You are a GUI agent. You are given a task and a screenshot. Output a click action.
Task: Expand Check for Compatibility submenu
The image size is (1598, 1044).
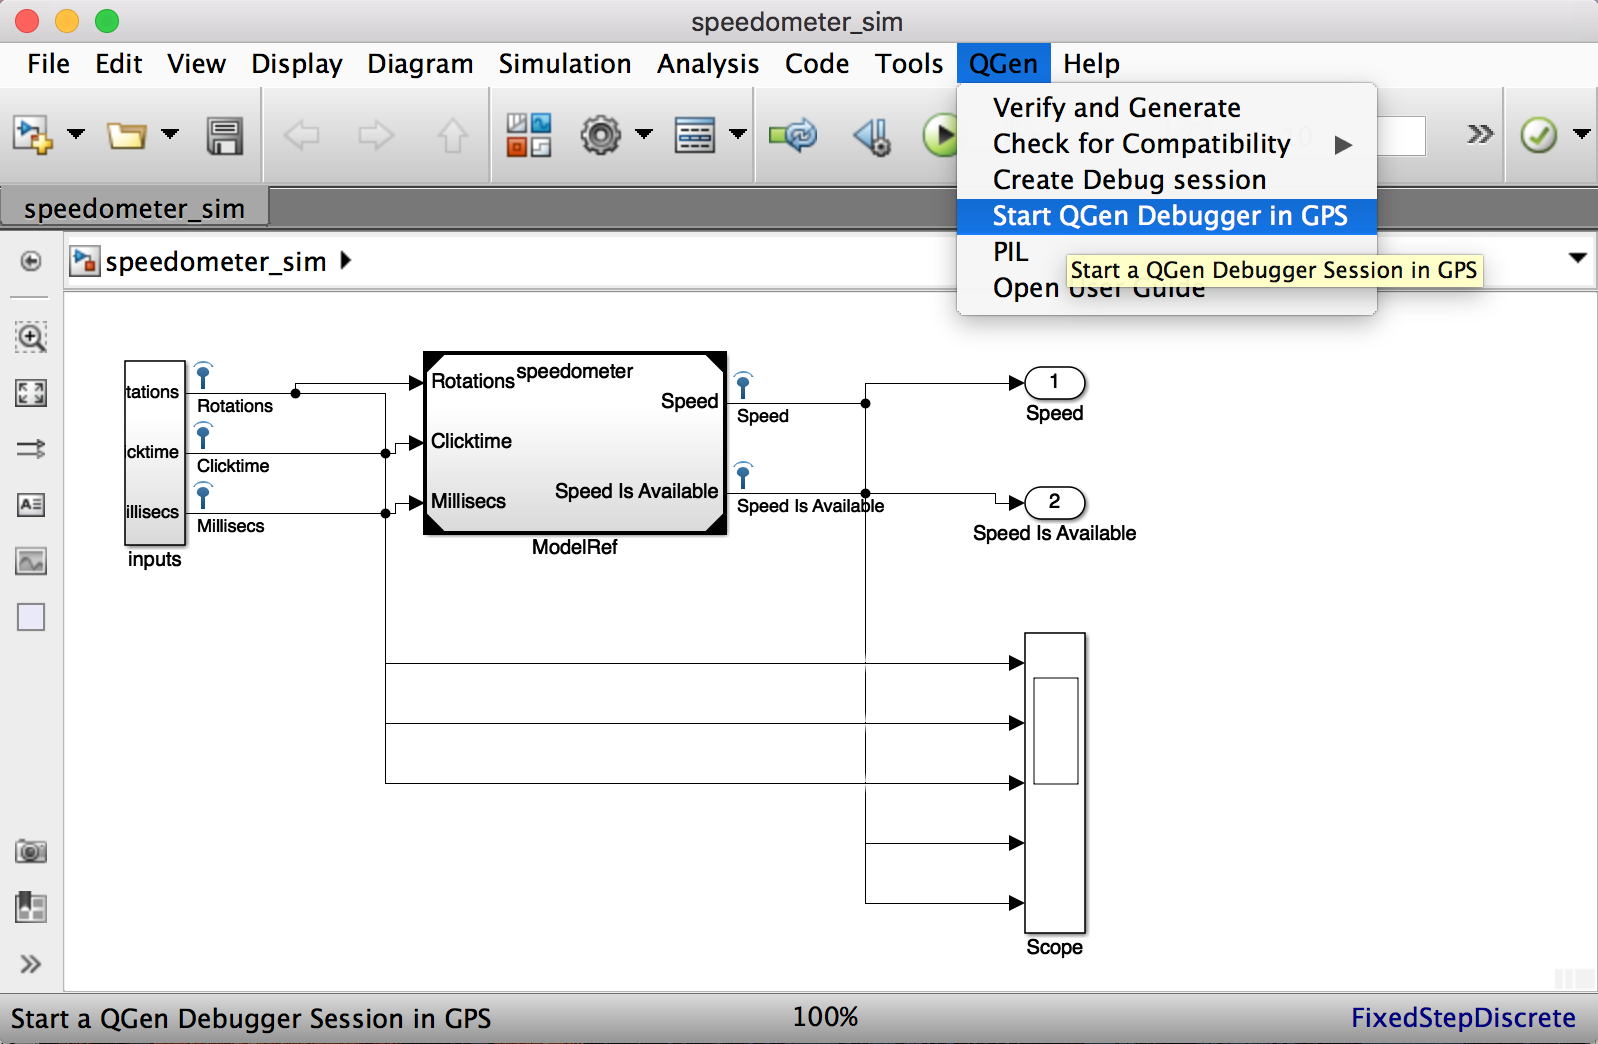coord(1166,144)
